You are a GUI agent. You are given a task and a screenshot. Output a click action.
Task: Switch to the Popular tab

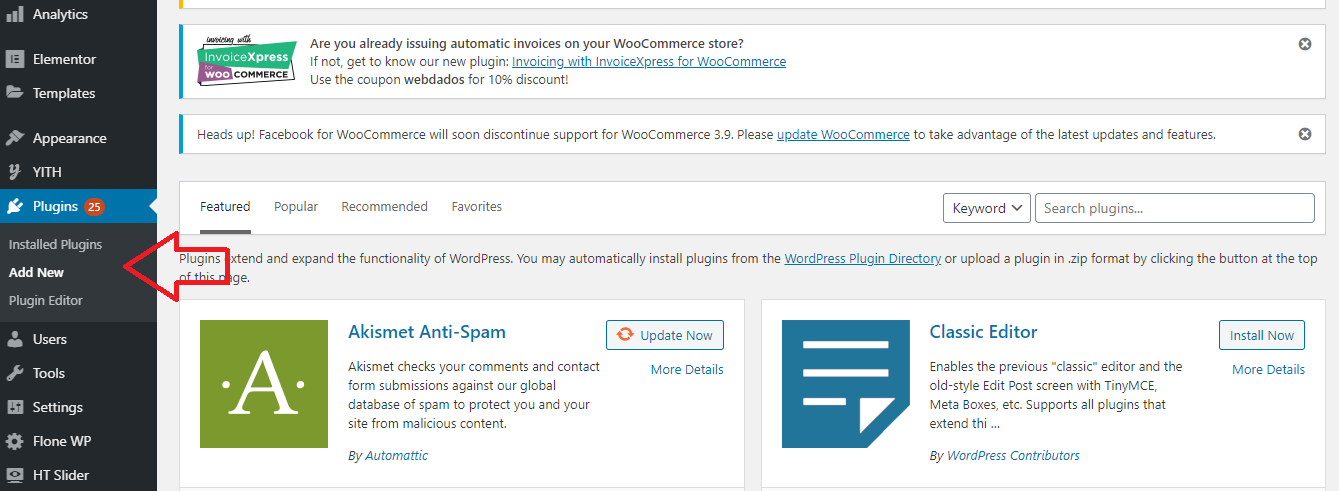[x=296, y=207]
